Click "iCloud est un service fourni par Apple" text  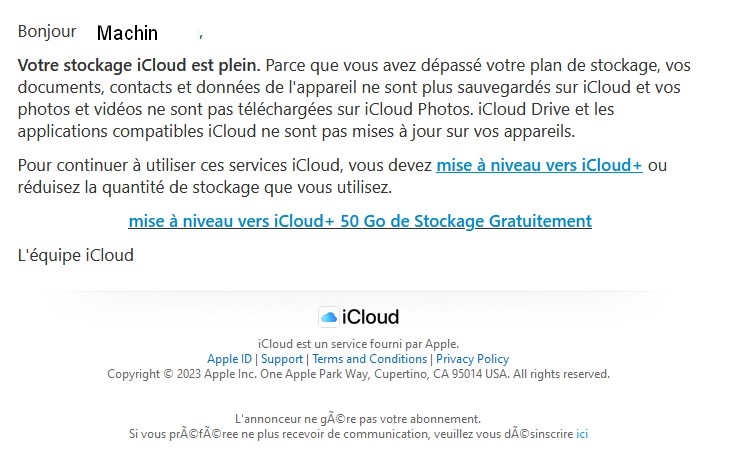tap(358, 344)
